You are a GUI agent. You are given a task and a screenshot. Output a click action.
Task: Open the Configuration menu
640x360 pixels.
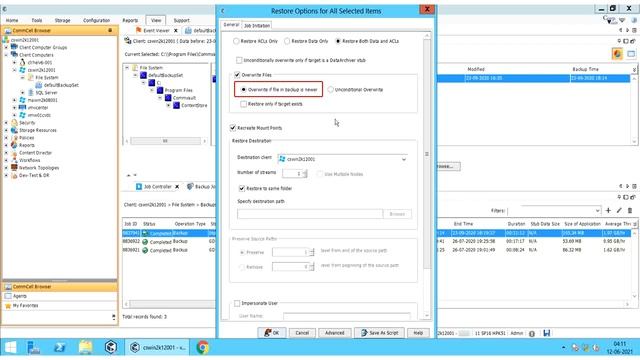(96, 20)
